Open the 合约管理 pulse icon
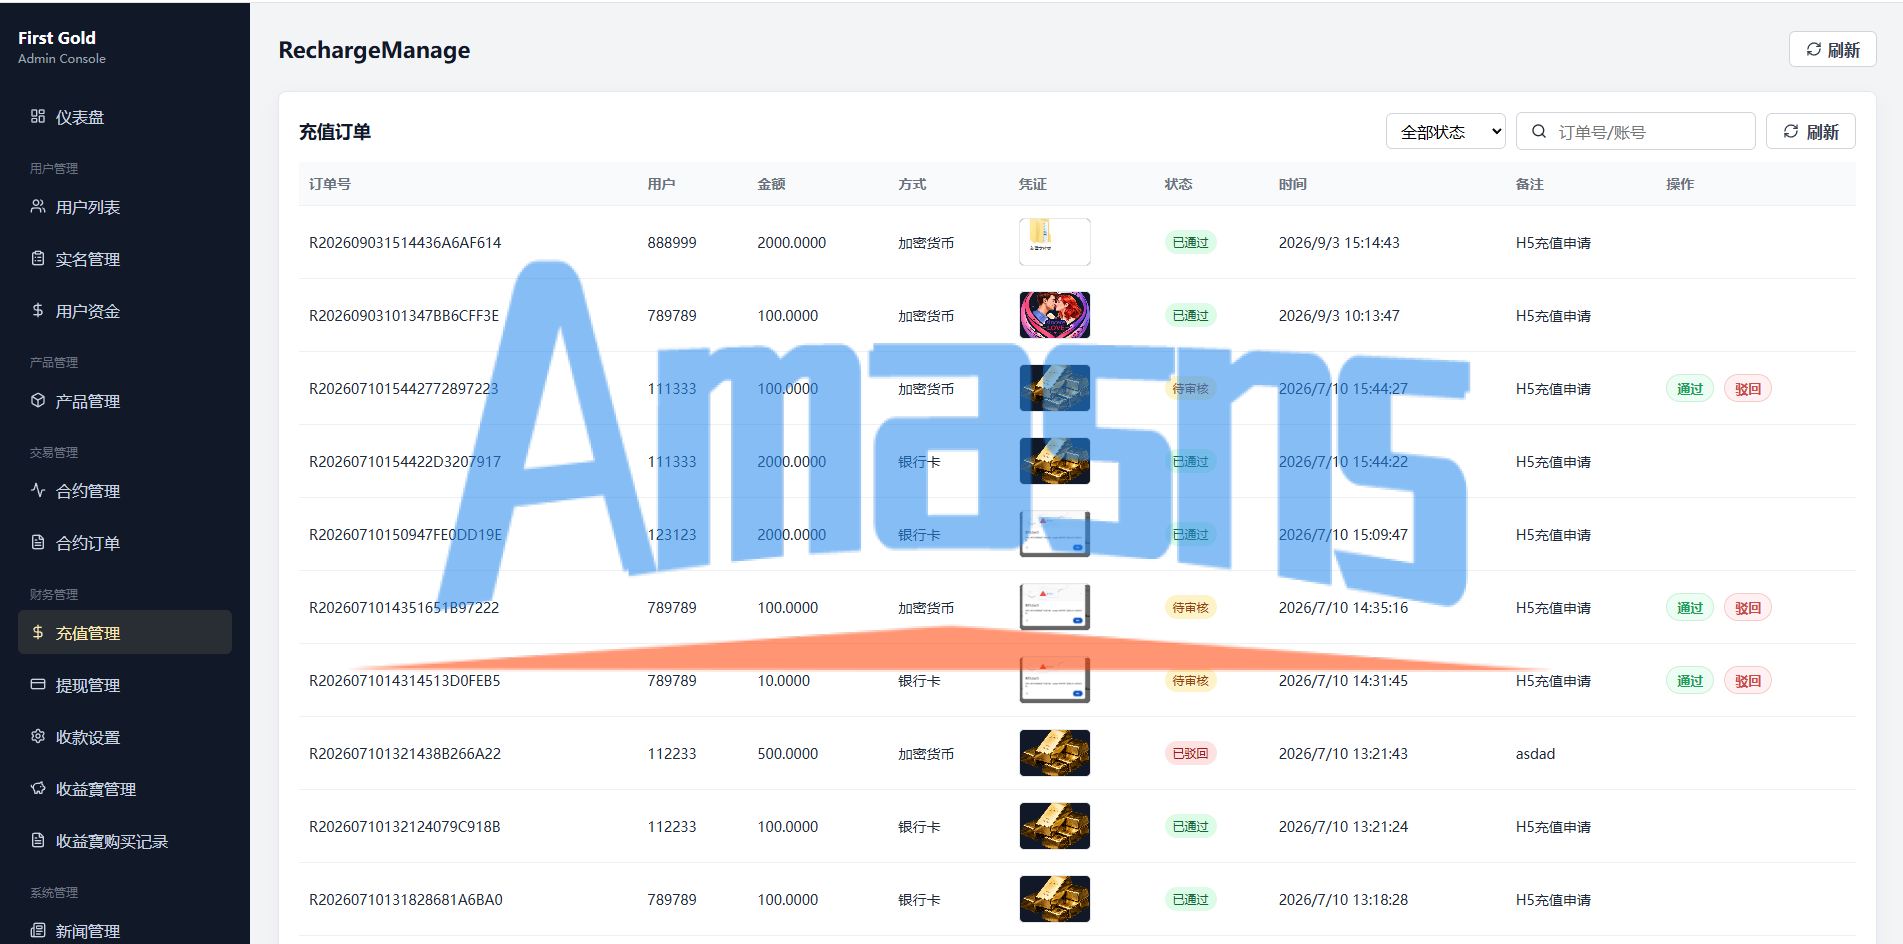The image size is (1903, 944). click(x=38, y=490)
